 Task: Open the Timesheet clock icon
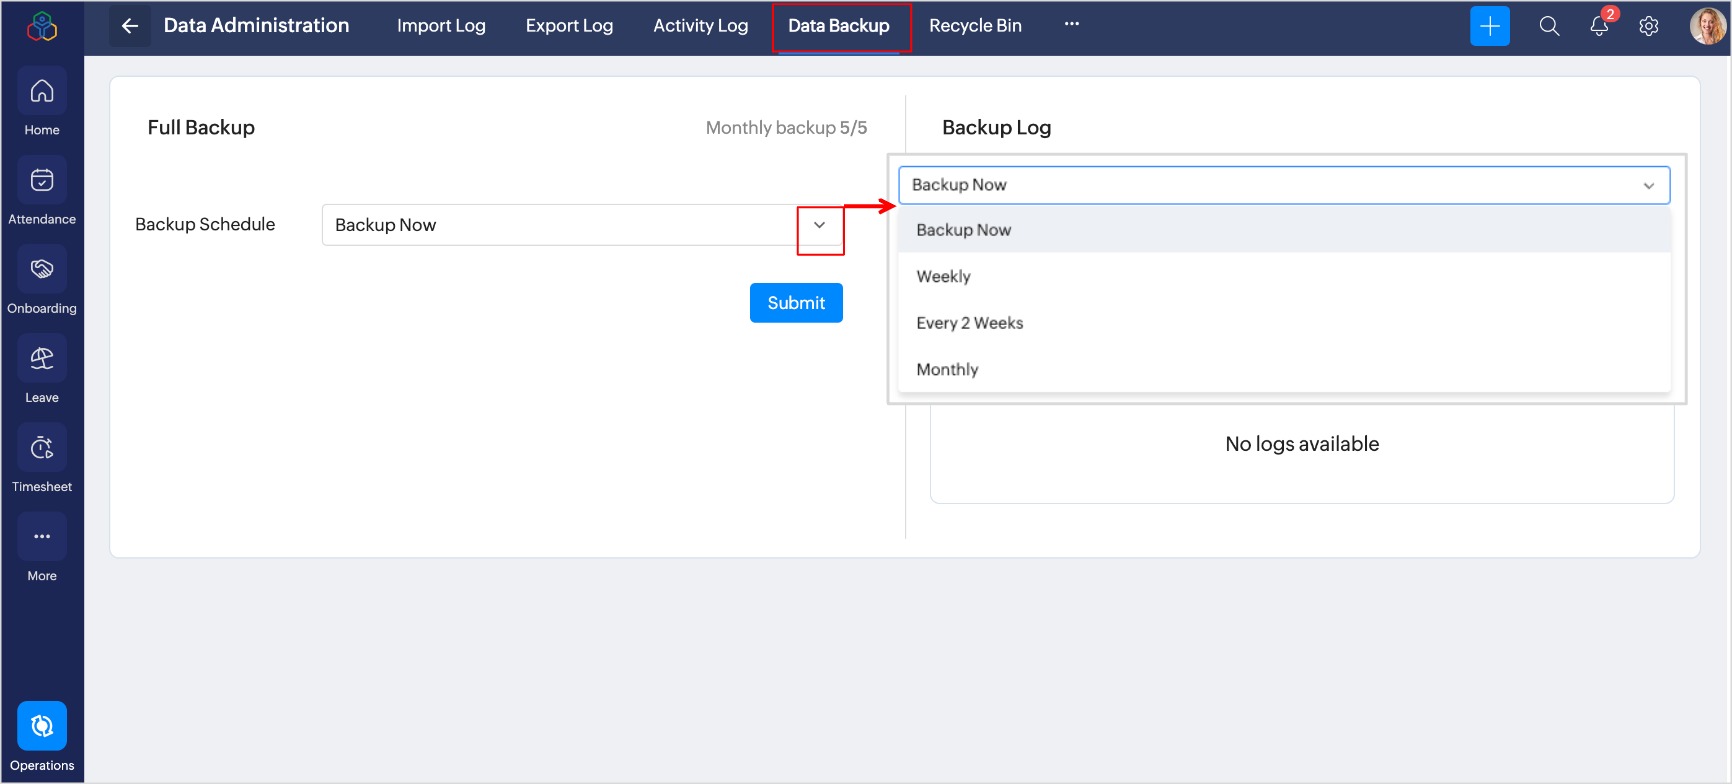[x=42, y=448]
